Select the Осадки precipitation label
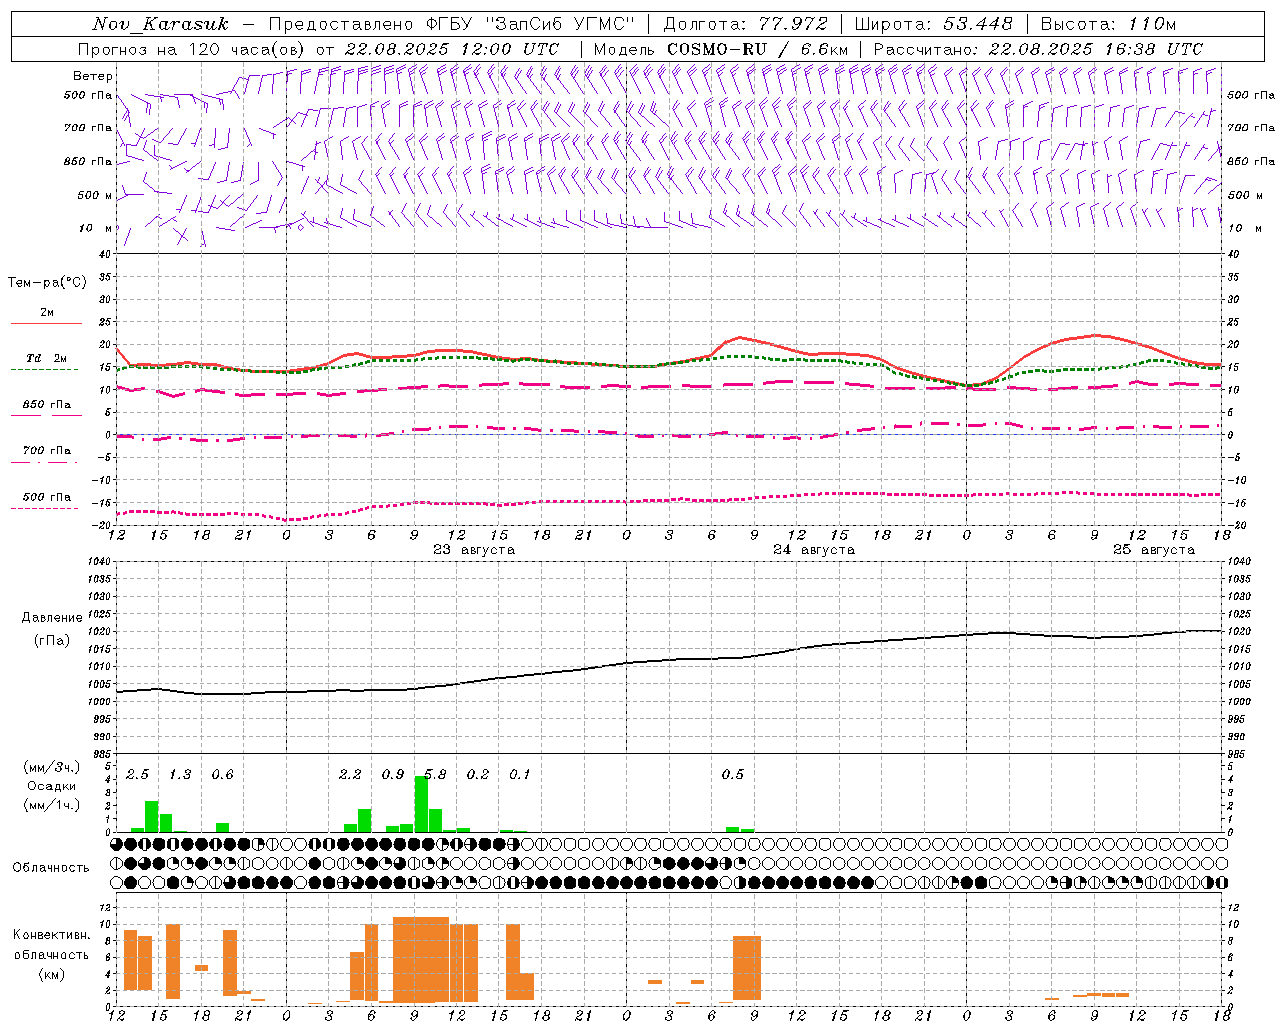Viewport: 1280px width, 1024px height. click(x=52, y=786)
